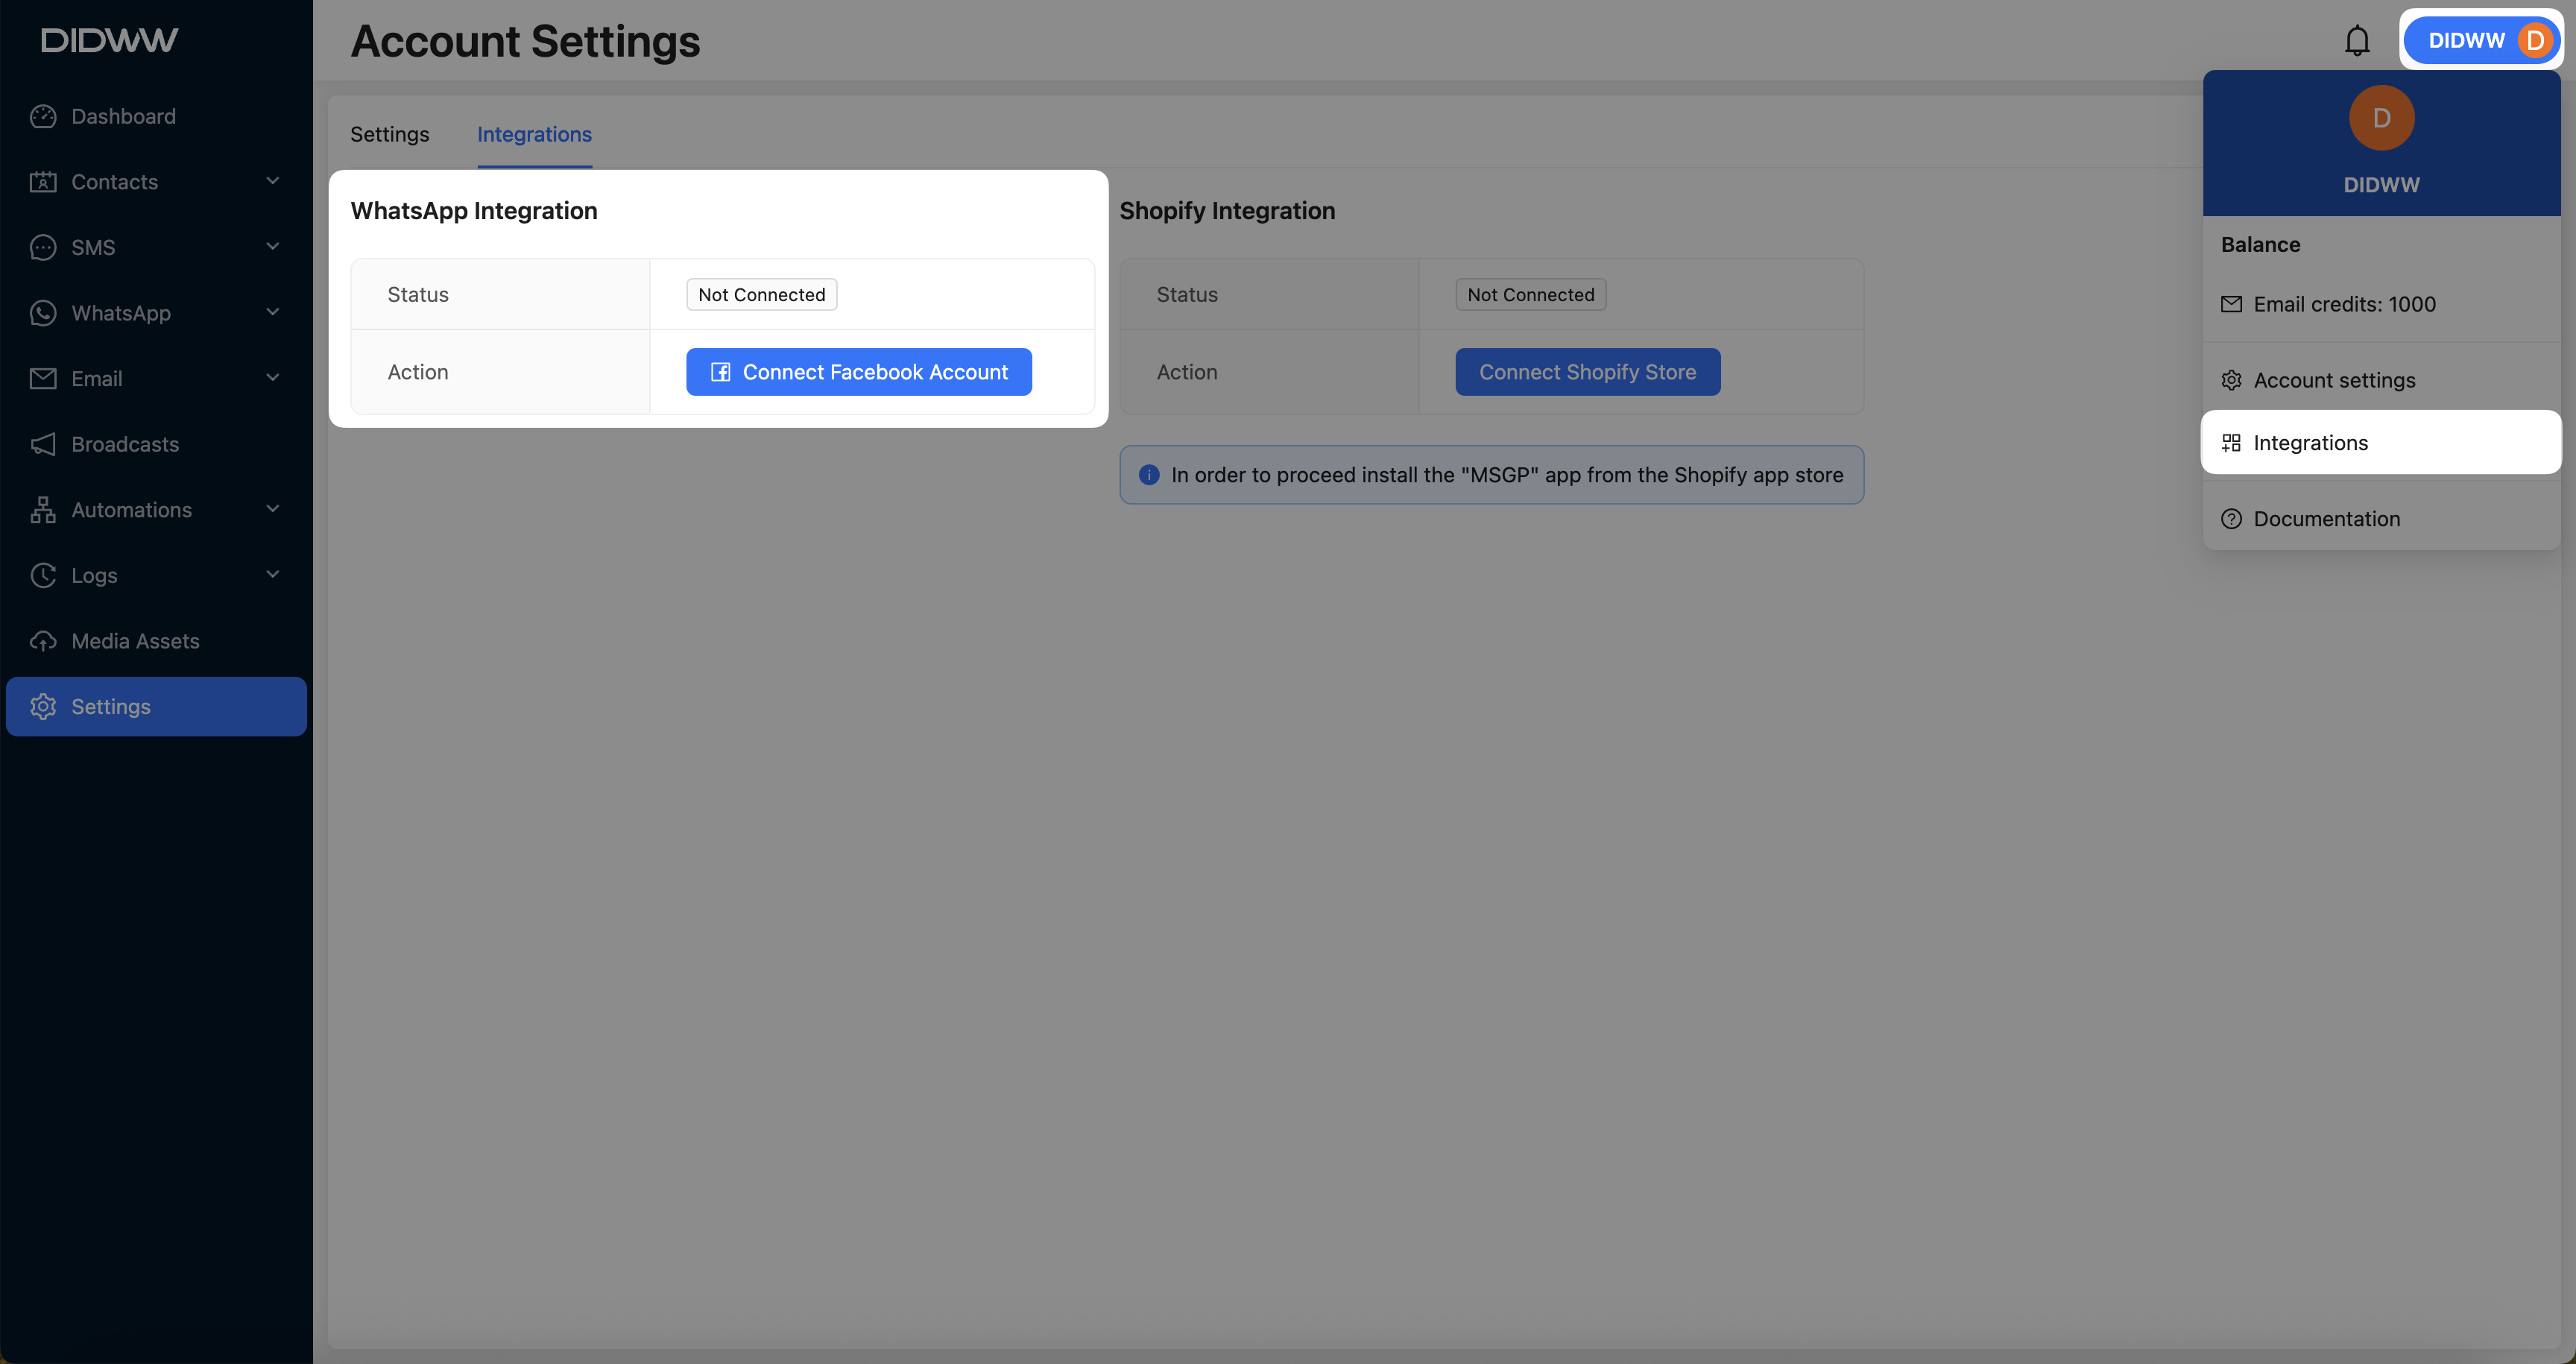Click the Email envelope icon in sidebar
This screenshot has height=1364, width=2576.
[43, 378]
